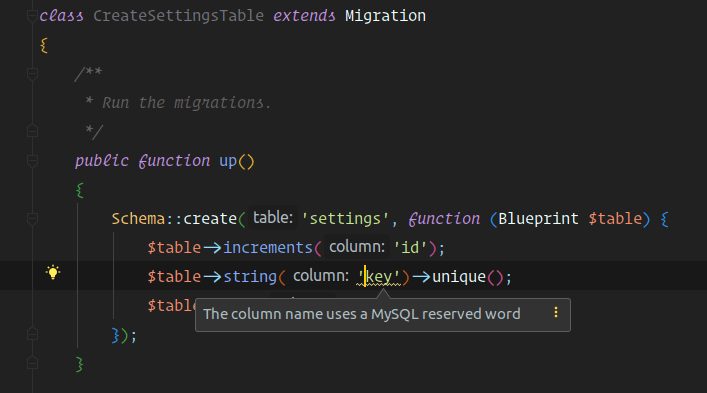
Task: Click the 'id' column string
Action: pos(410,248)
